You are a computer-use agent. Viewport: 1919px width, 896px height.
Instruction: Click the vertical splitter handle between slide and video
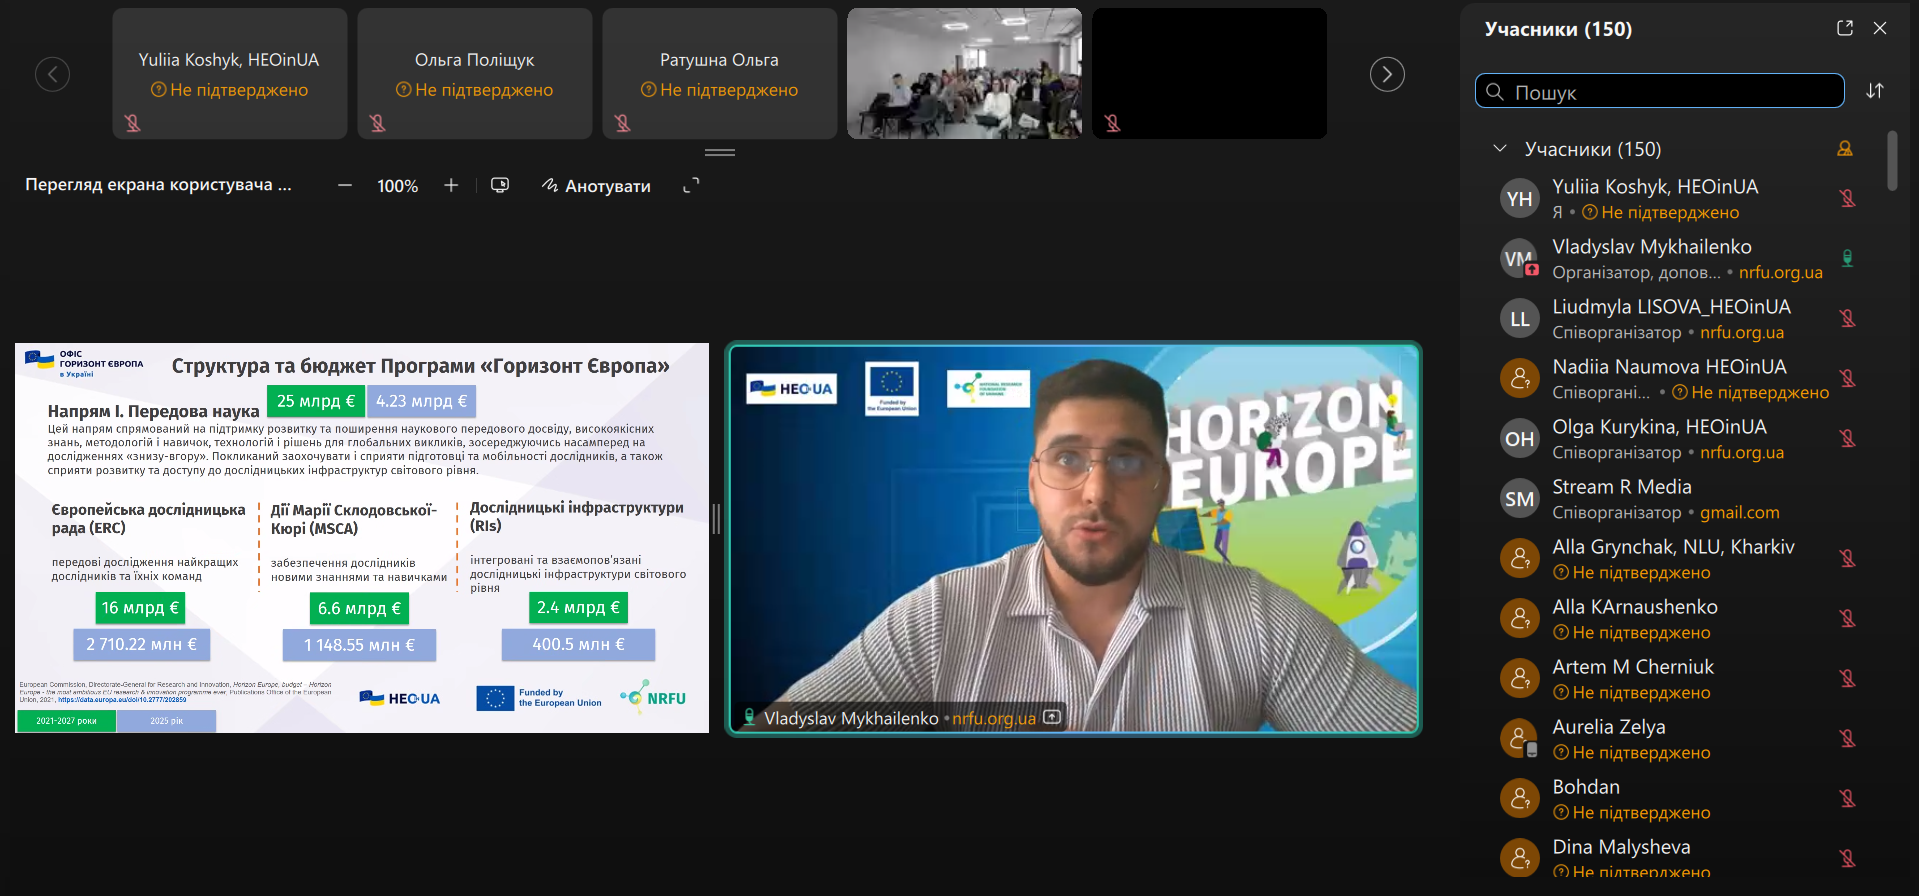click(x=716, y=518)
